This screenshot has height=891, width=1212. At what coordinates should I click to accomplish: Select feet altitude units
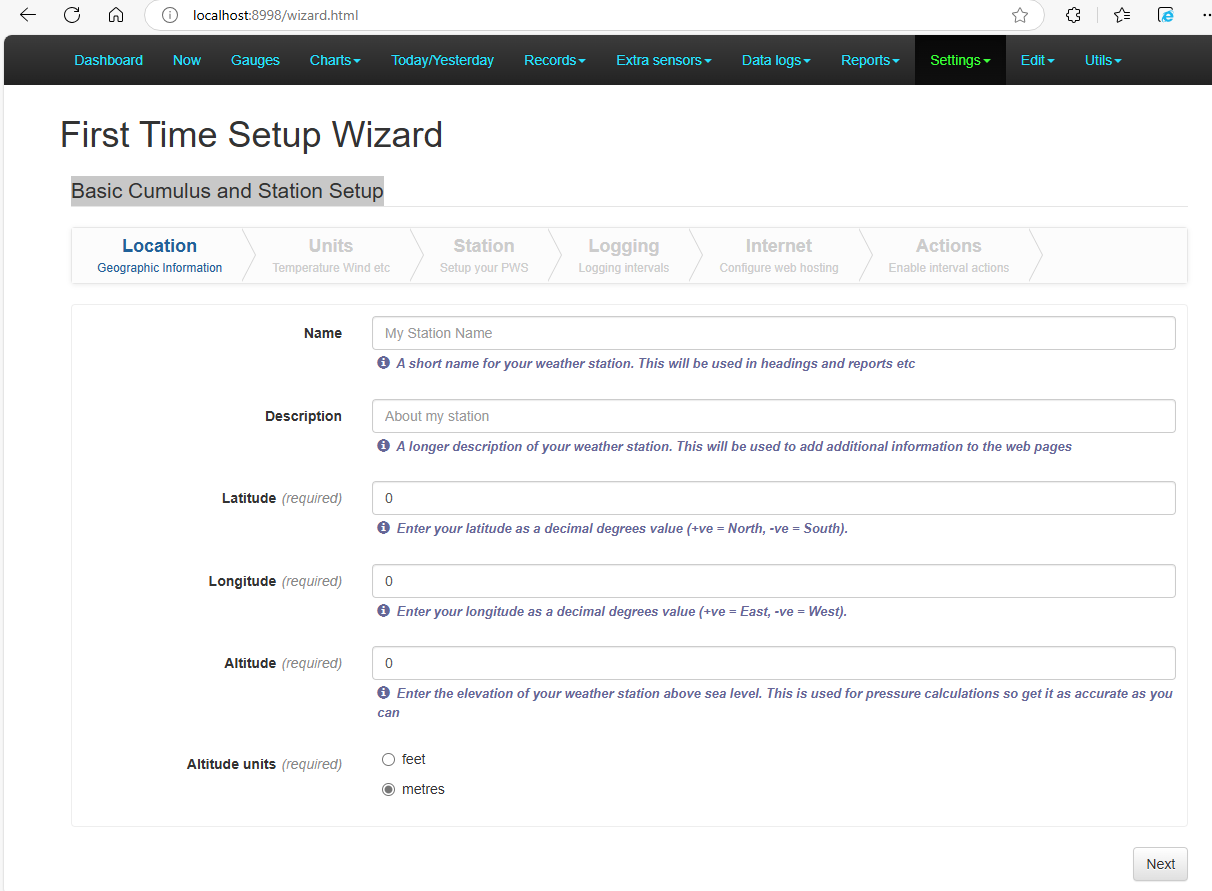[389, 760]
